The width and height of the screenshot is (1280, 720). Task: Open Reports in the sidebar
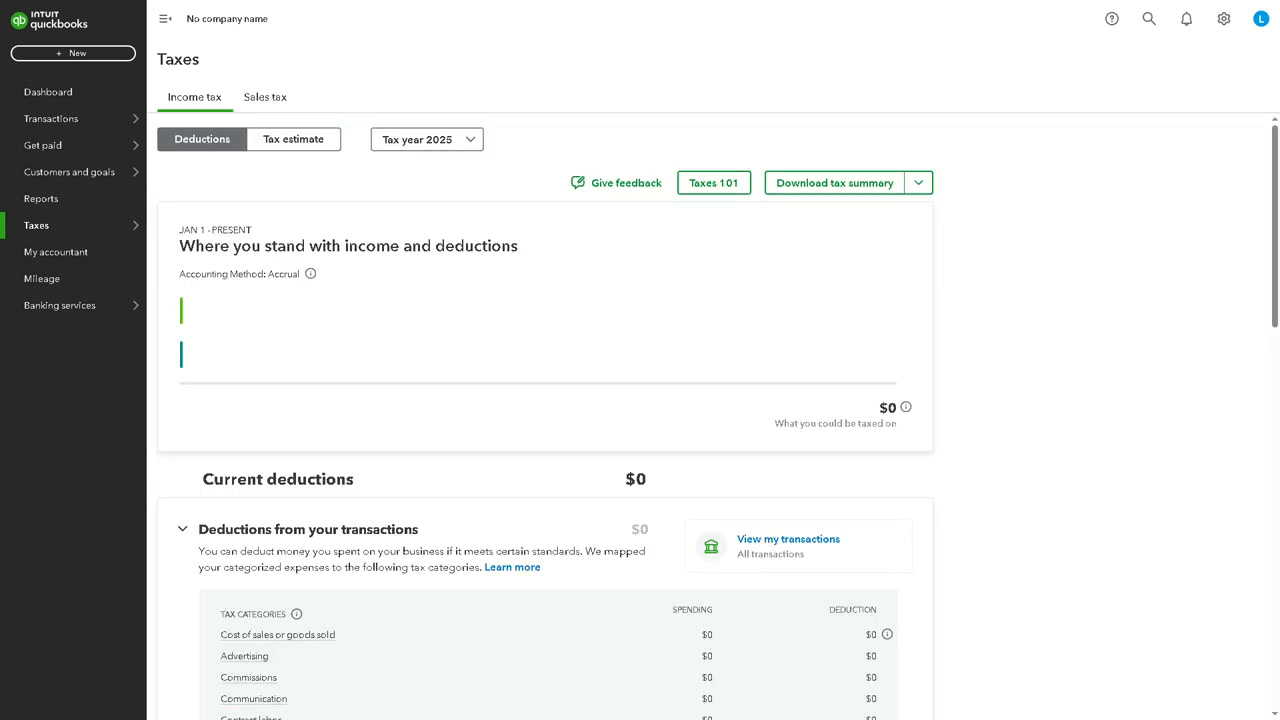click(x=41, y=199)
